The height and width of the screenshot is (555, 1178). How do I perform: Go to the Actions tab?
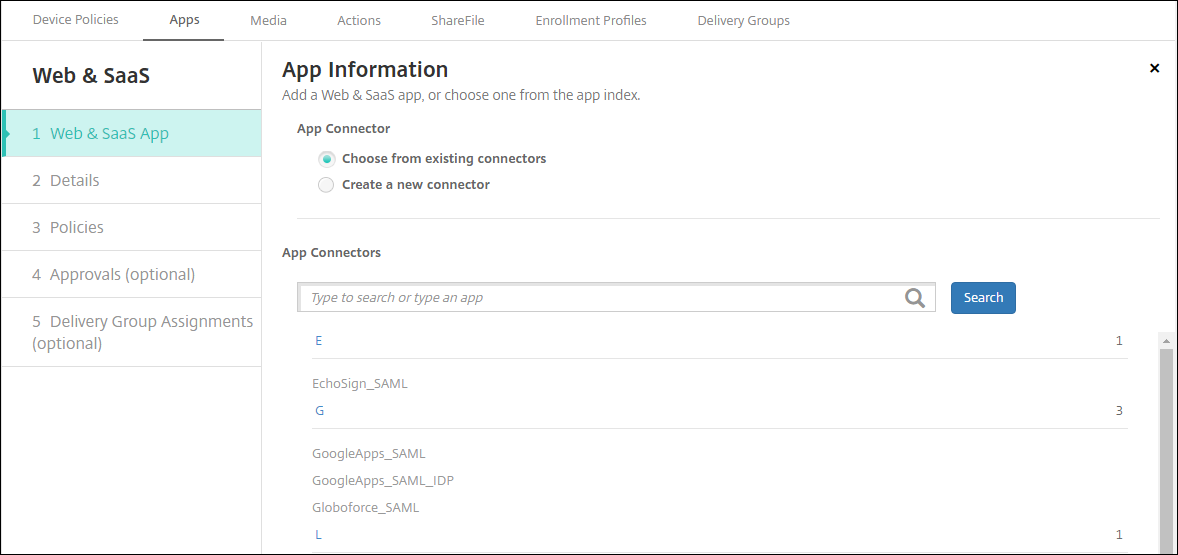(x=359, y=20)
